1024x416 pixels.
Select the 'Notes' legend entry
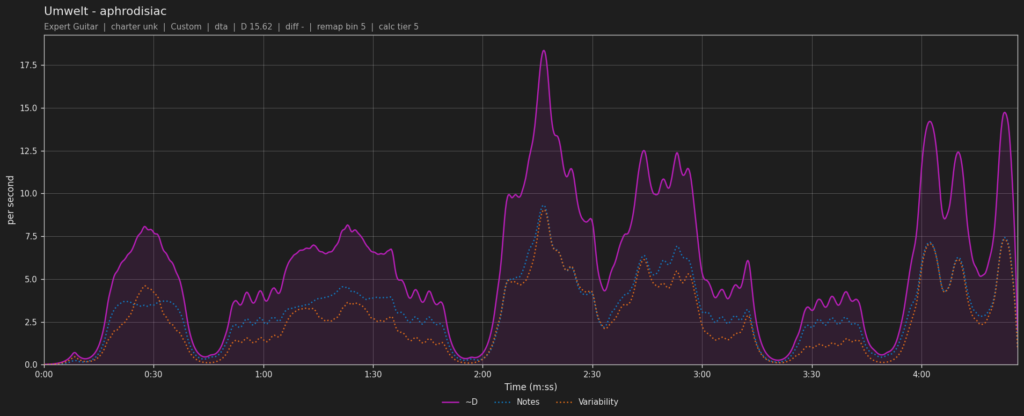[515, 402]
